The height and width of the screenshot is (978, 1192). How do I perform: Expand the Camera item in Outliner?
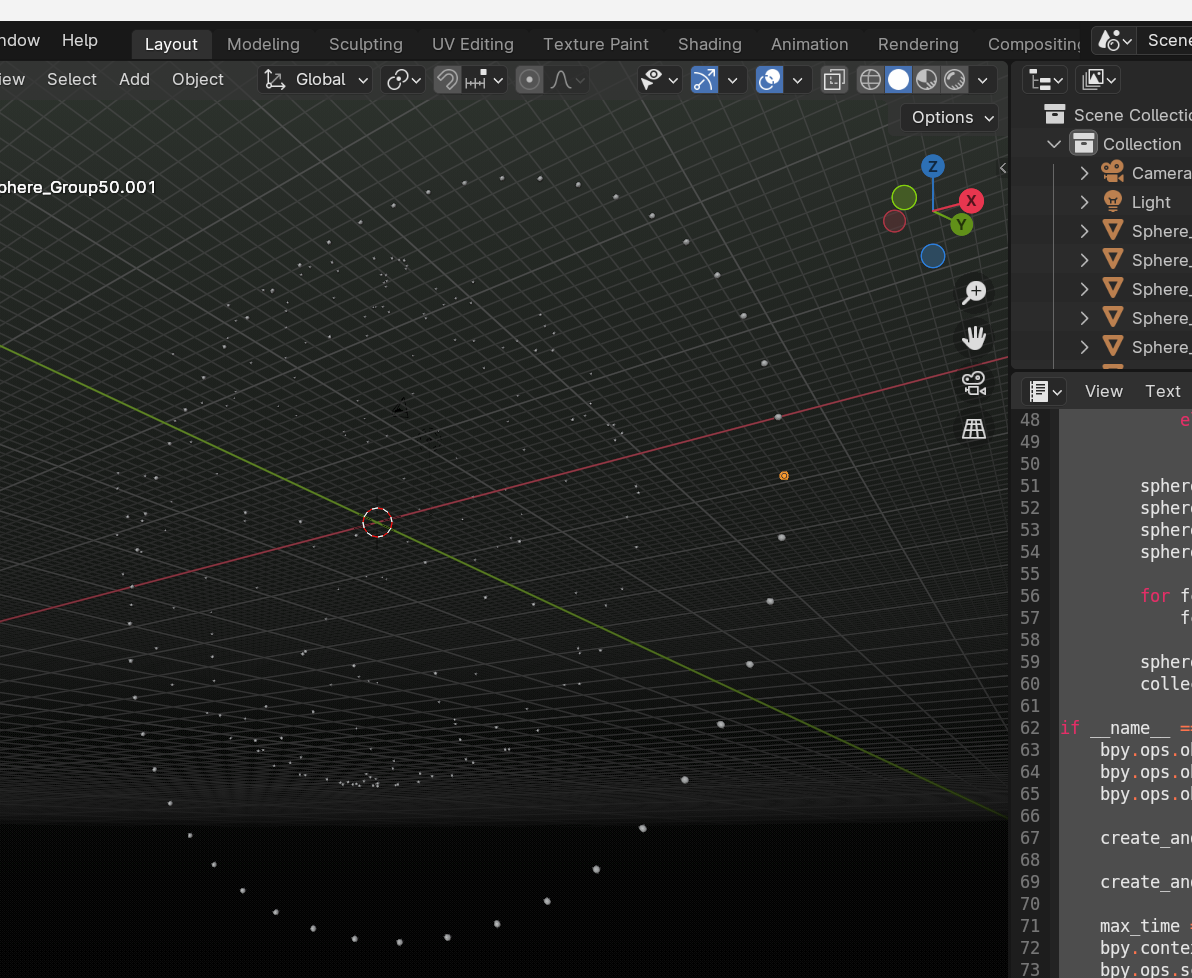click(1085, 173)
